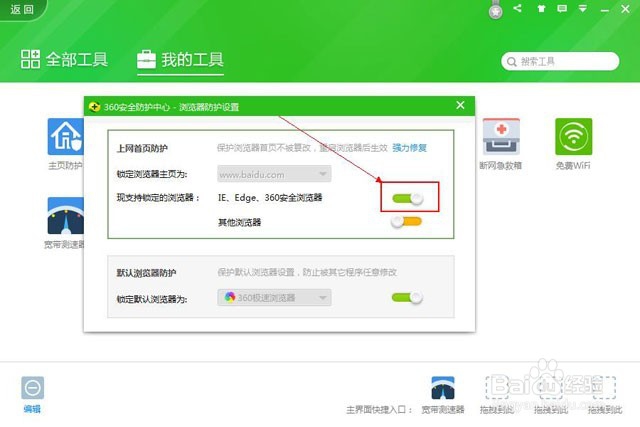640x427 pixels.
Task: Open the skin shirt icon
Action: pos(541,9)
